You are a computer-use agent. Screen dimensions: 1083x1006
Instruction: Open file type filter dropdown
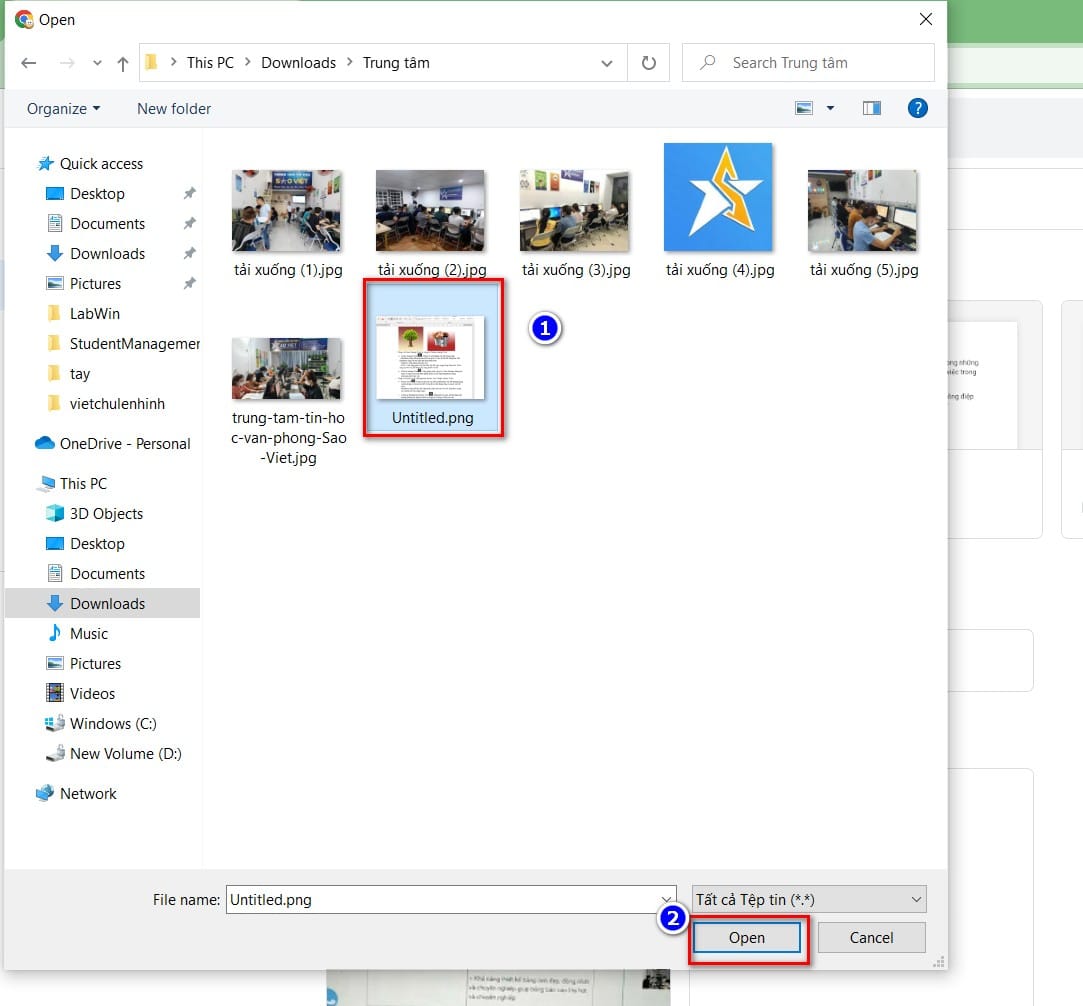pyautogui.click(x=809, y=900)
